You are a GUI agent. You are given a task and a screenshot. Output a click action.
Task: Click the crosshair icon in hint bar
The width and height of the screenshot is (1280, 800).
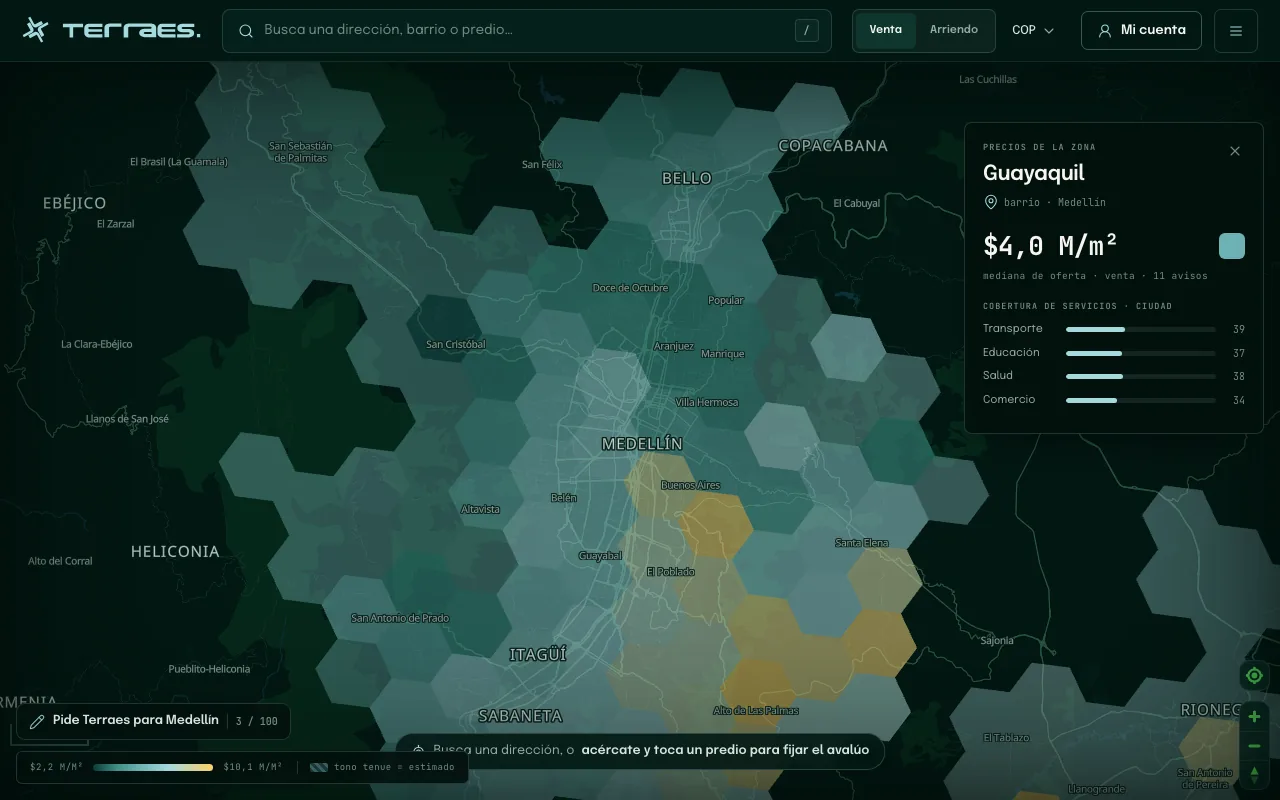(x=419, y=750)
